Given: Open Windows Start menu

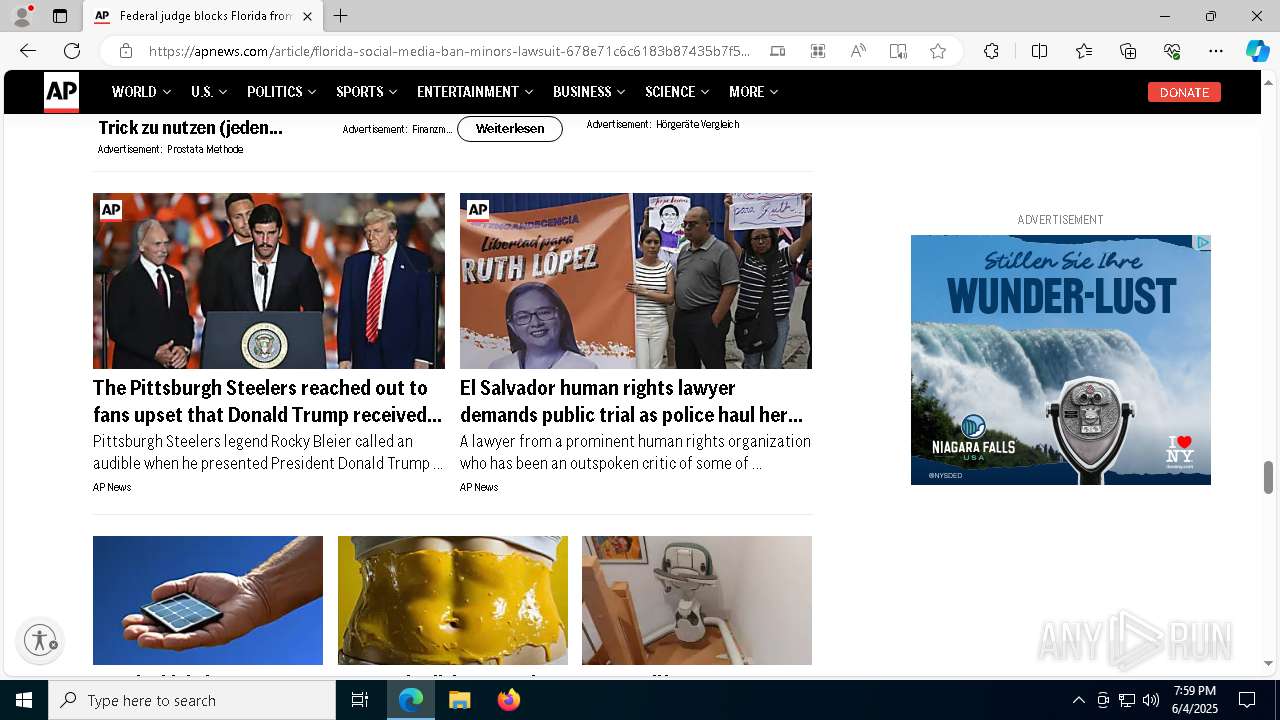Looking at the screenshot, I should point(24,700).
